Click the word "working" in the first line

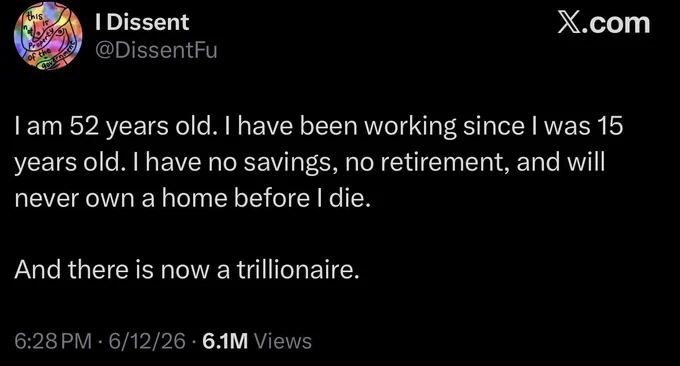tap(410, 127)
